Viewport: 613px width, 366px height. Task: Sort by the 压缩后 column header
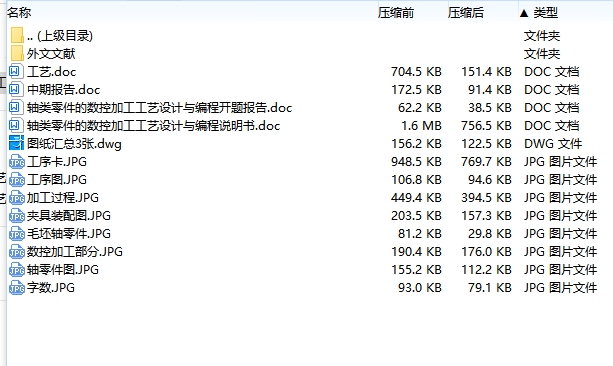(x=466, y=13)
